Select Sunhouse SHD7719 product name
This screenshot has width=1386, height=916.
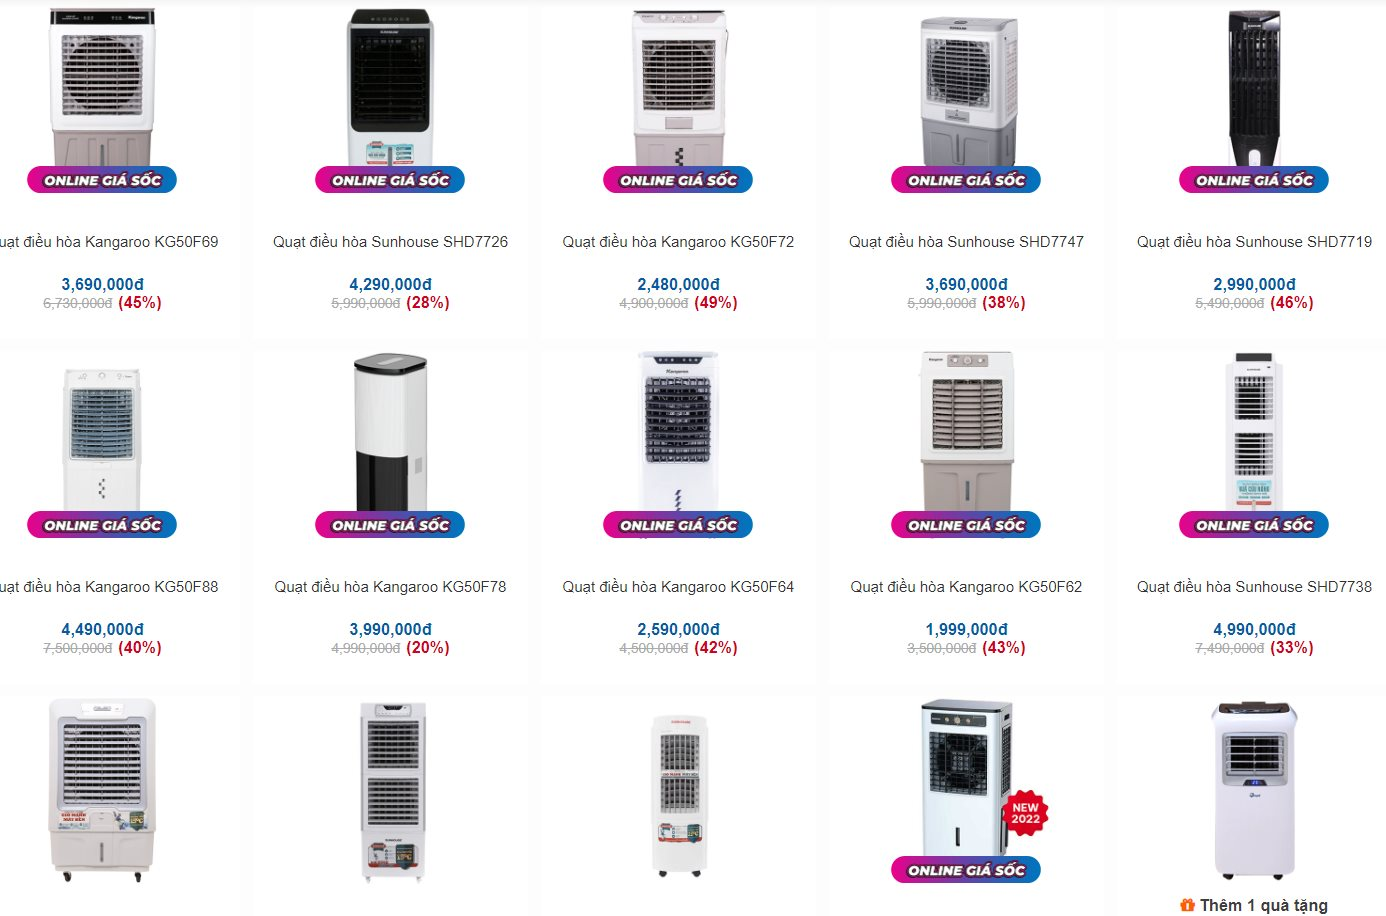point(1254,242)
